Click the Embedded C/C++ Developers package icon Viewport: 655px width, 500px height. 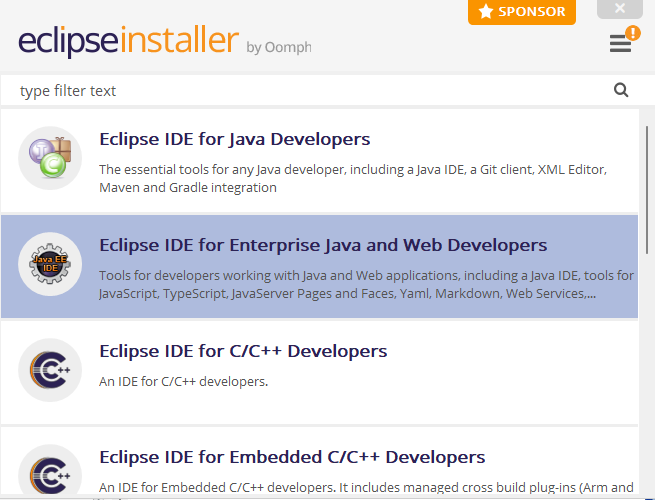point(50,472)
